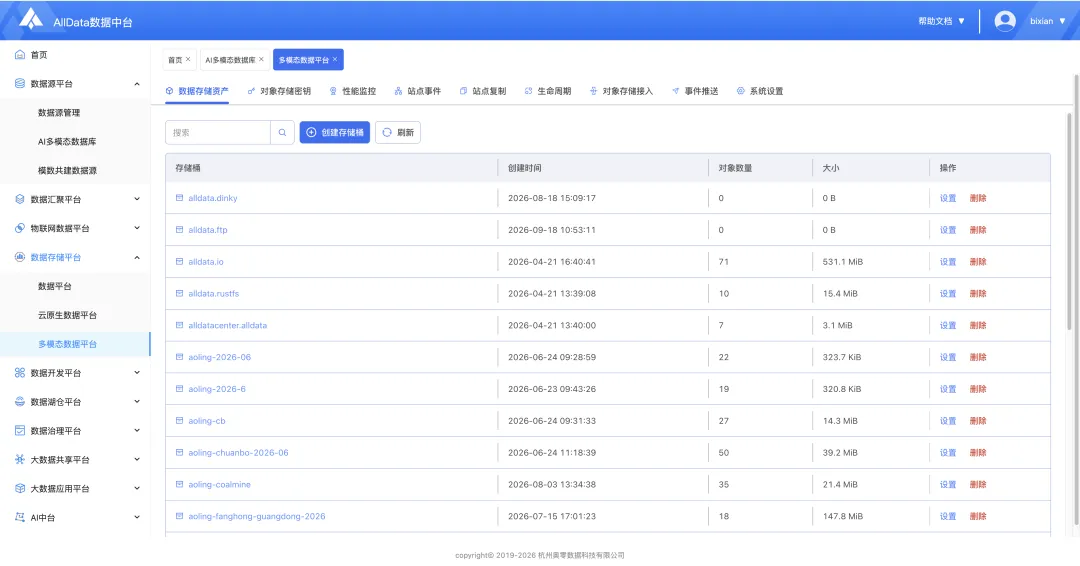Screen dimensions: 1080x566
Task: Click the home icon beside 首页
Action: click(x=20, y=54)
